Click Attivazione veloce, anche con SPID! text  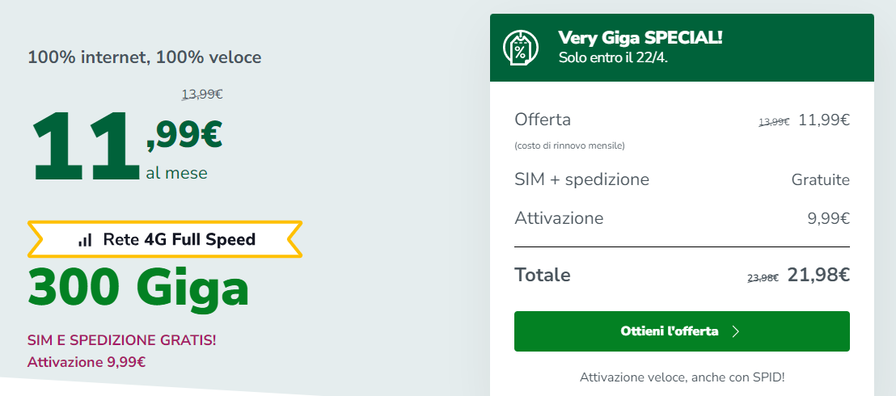pyautogui.click(x=682, y=377)
